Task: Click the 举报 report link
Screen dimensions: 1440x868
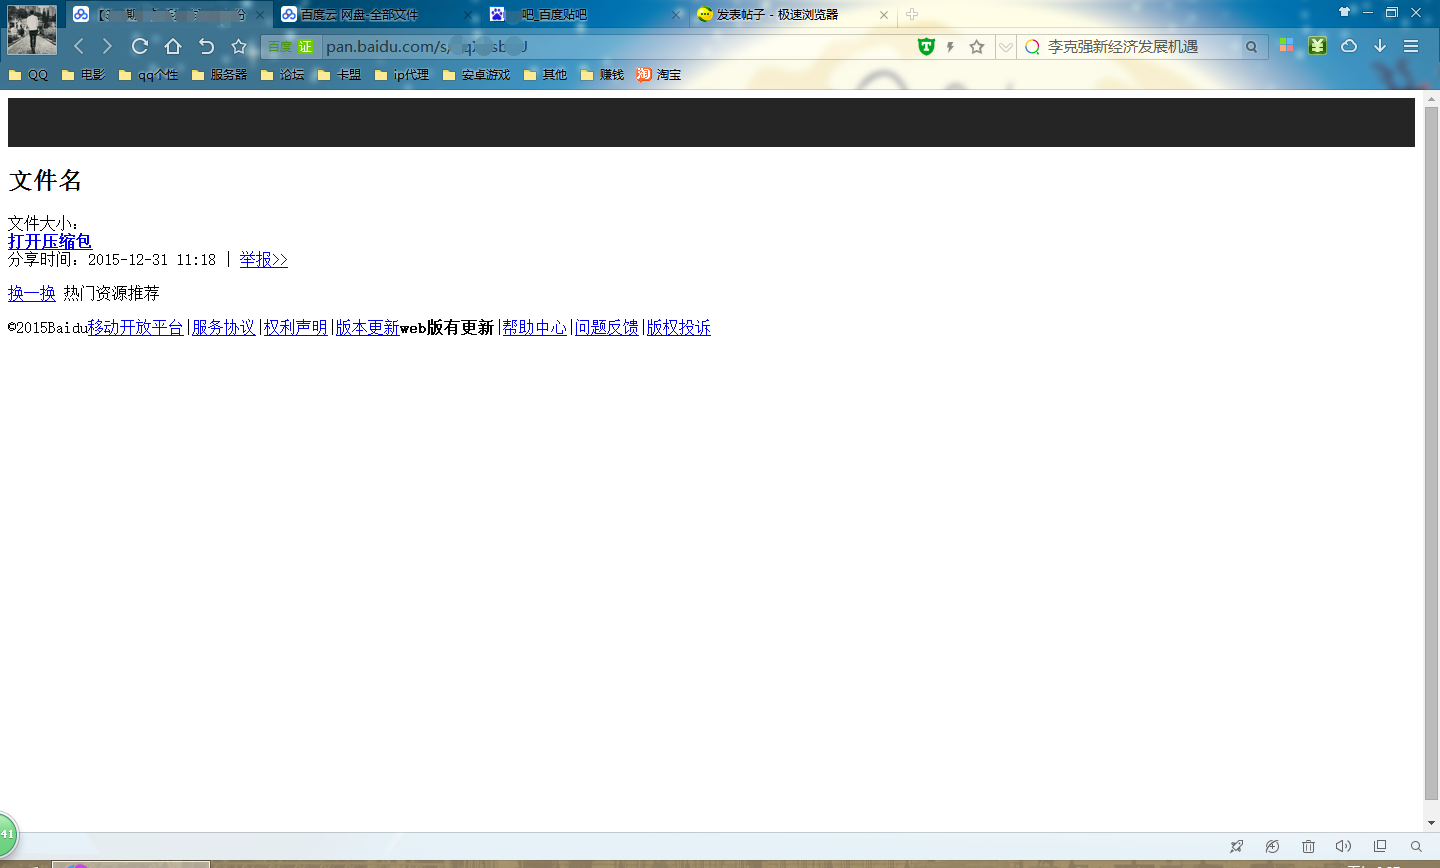Action: (x=262, y=259)
